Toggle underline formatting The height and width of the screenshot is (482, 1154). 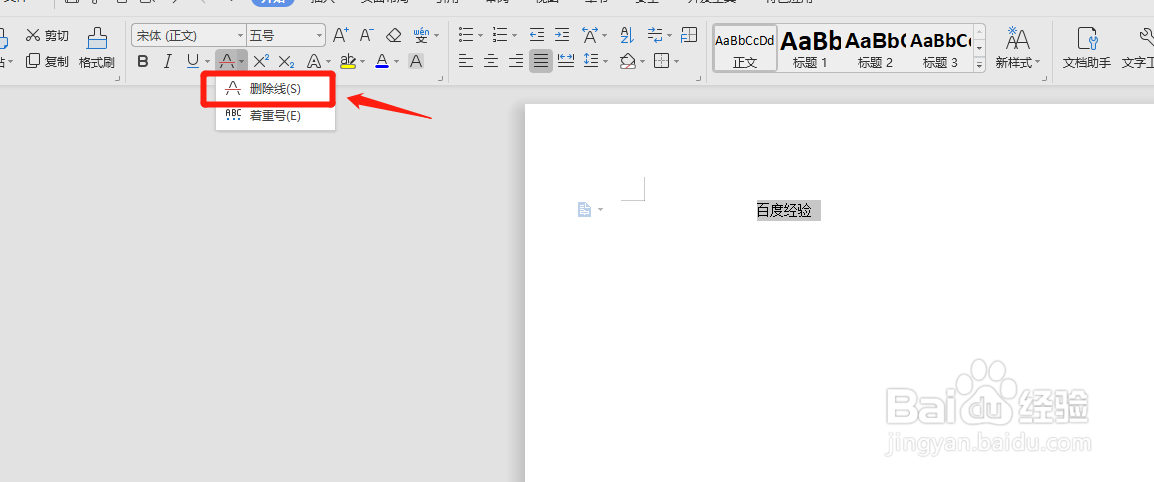[x=192, y=61]
